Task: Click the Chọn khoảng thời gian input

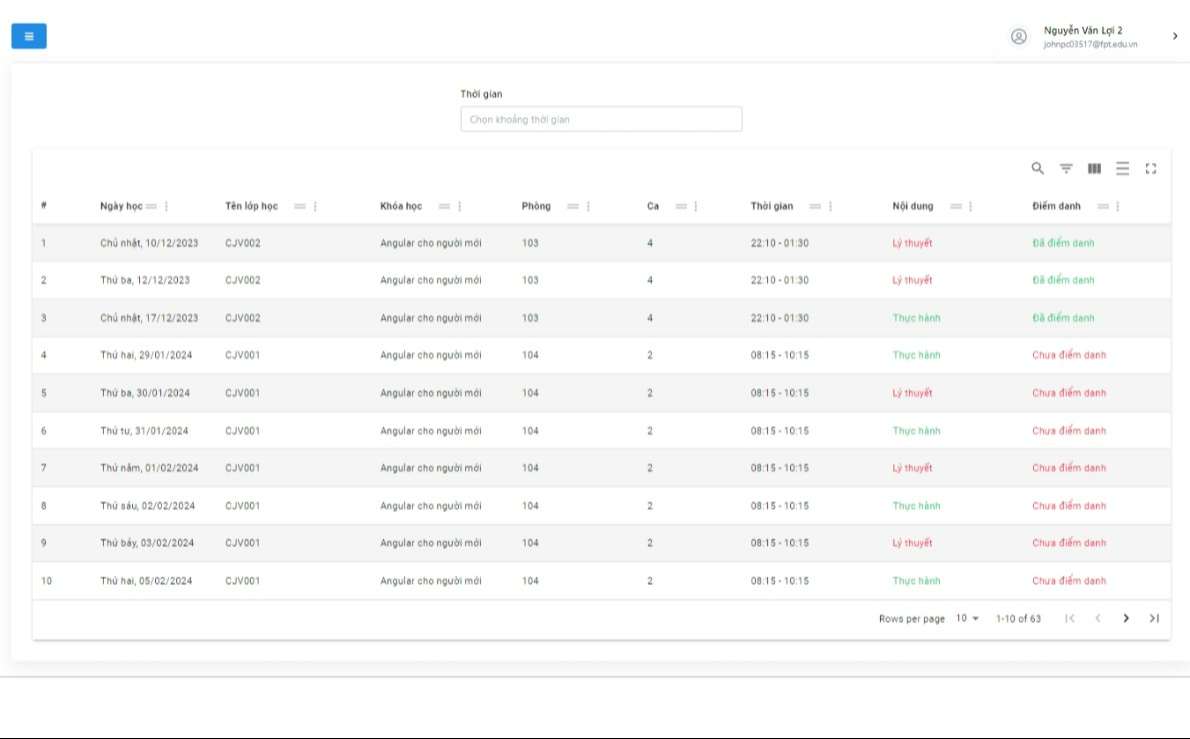Action: tap(601, 119)
